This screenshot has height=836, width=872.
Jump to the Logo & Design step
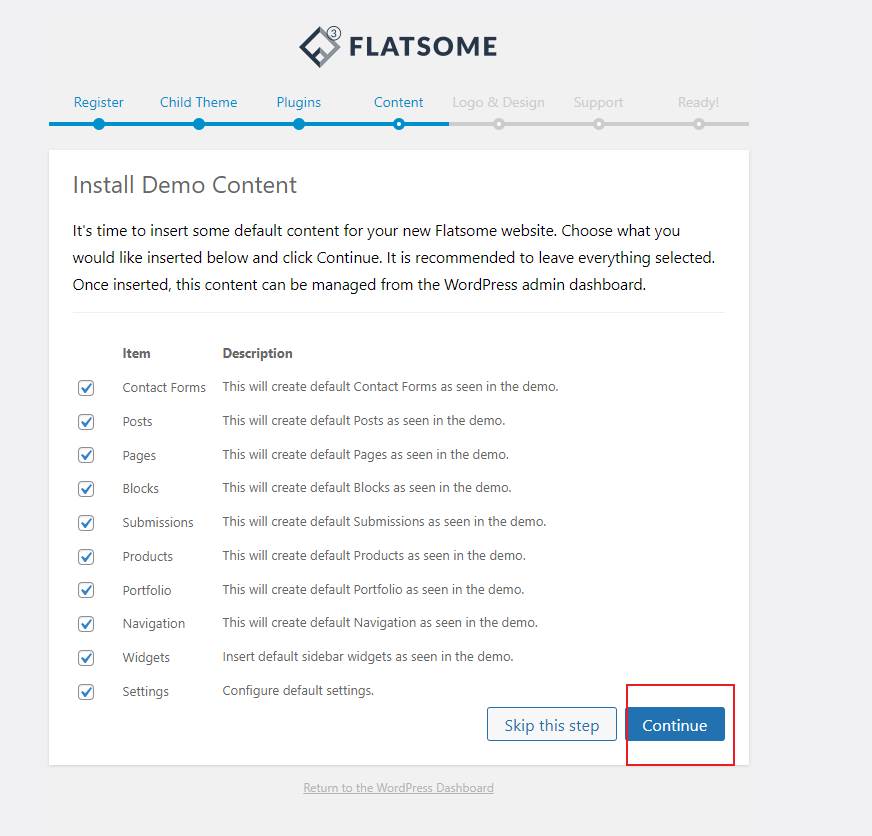click(498, 102)
